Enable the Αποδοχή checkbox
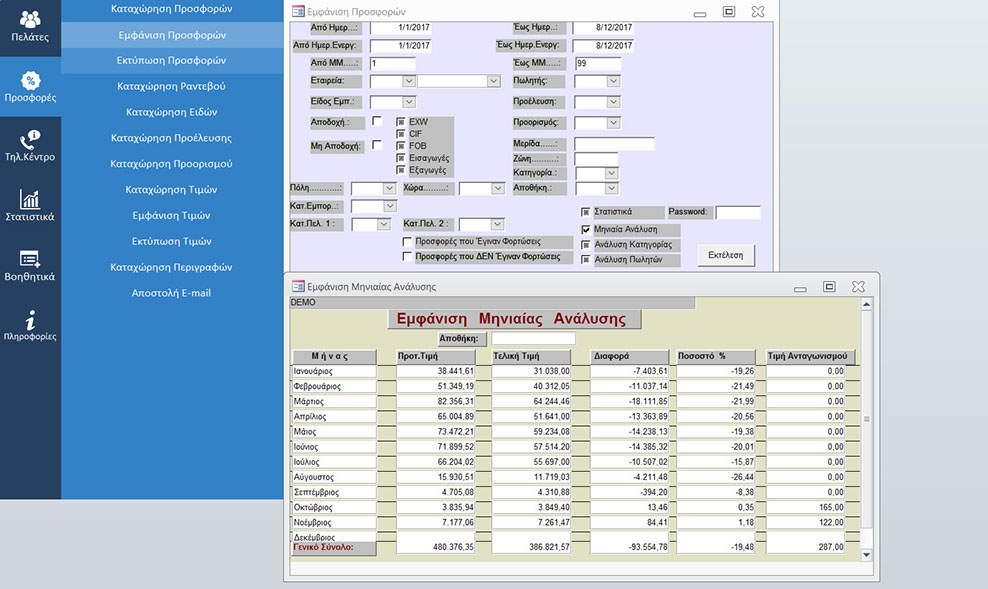 click(377, 121)
